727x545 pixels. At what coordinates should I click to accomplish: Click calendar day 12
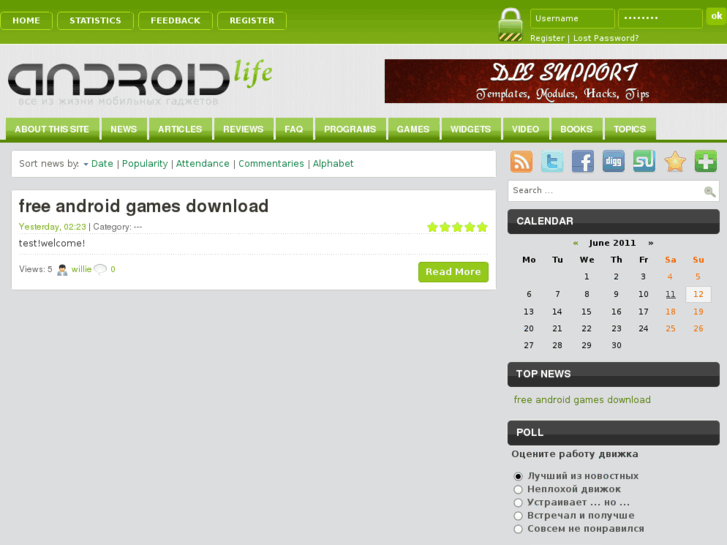(x=698, y=294)
